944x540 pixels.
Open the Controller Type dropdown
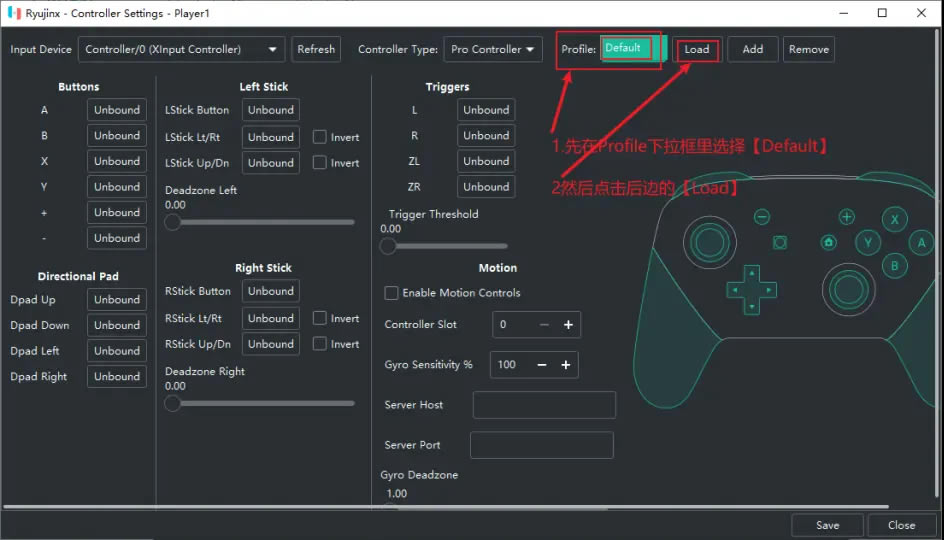[x=492, y=49]
